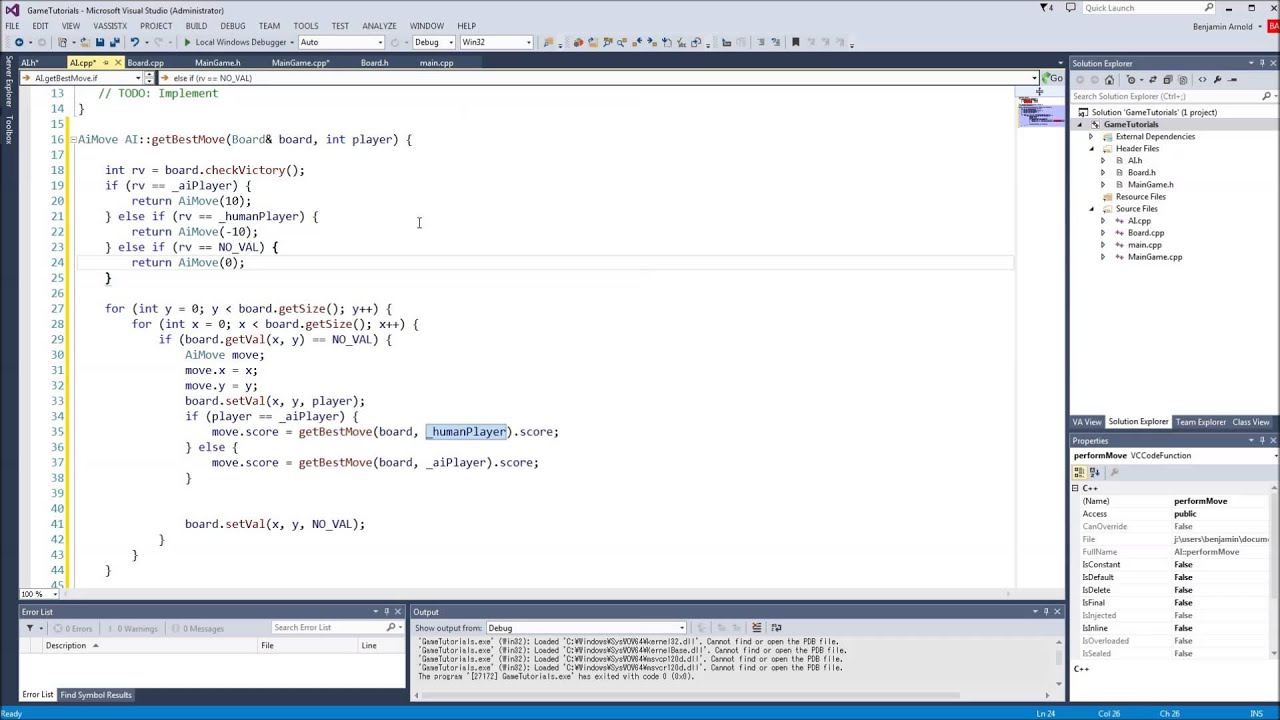
Task: Switch to the Team Explorer tab
Action: pos(1200,422)
